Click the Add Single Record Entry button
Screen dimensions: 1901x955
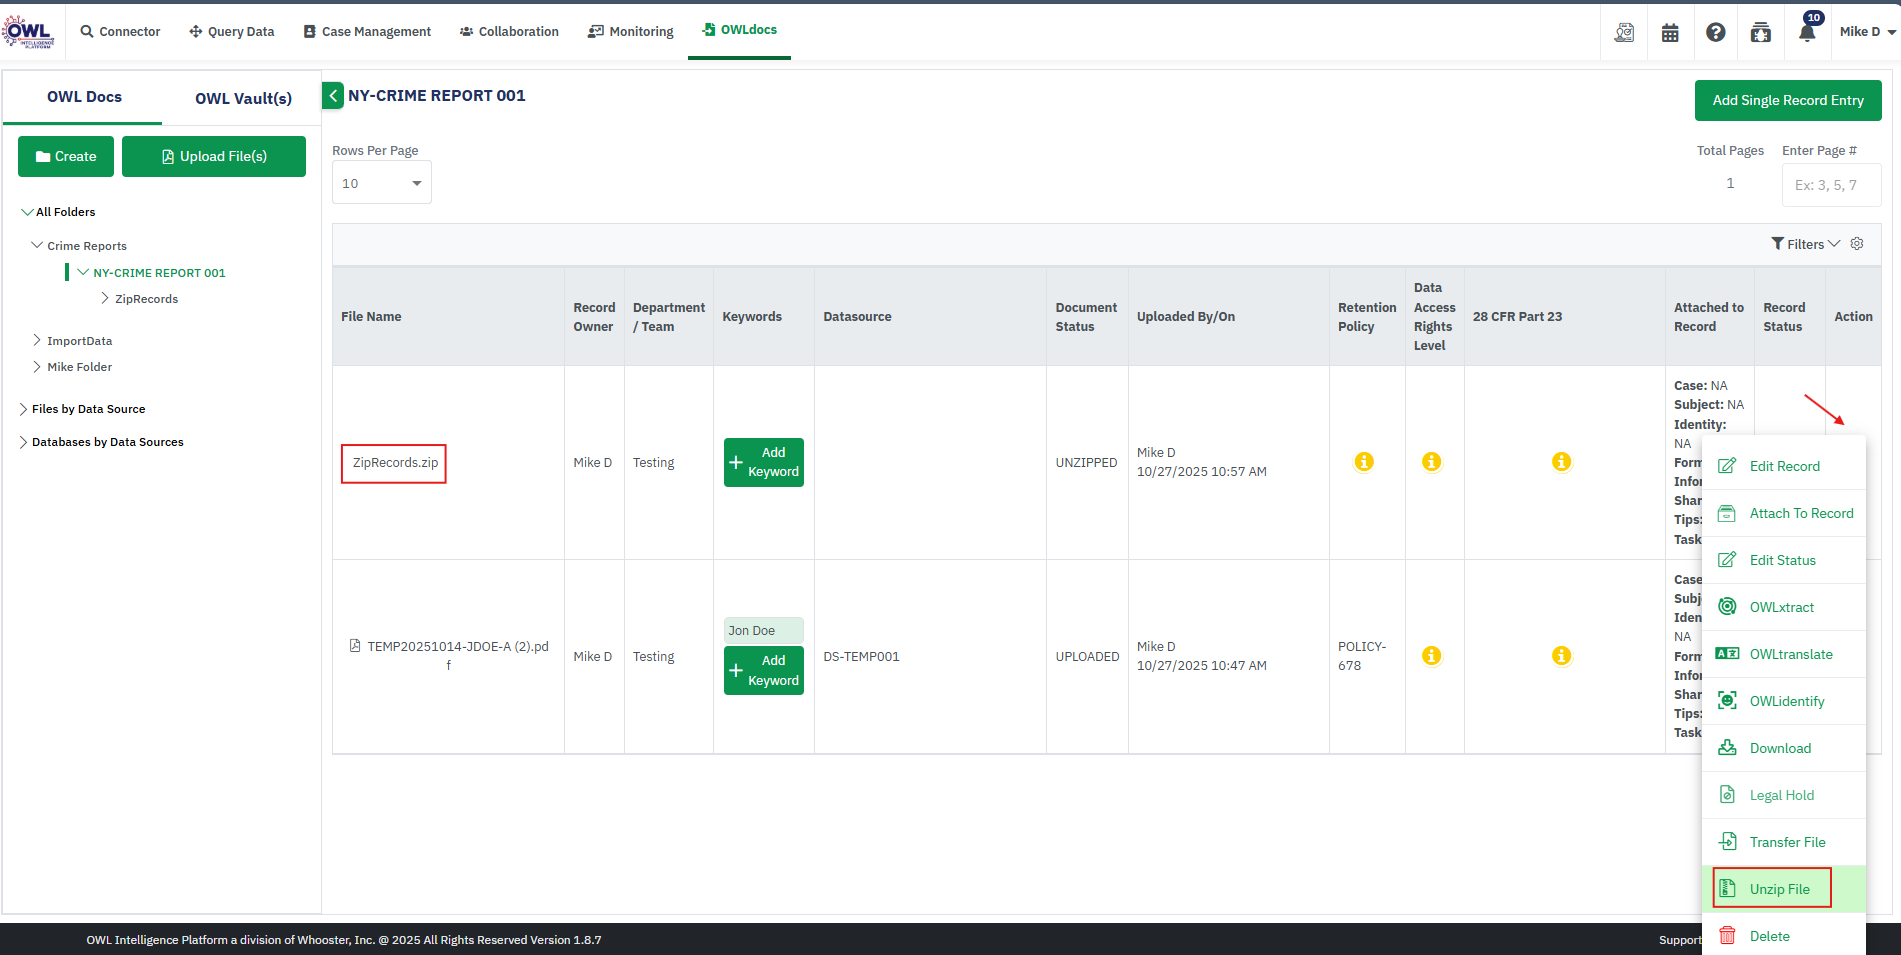[x=1787, y=100]
